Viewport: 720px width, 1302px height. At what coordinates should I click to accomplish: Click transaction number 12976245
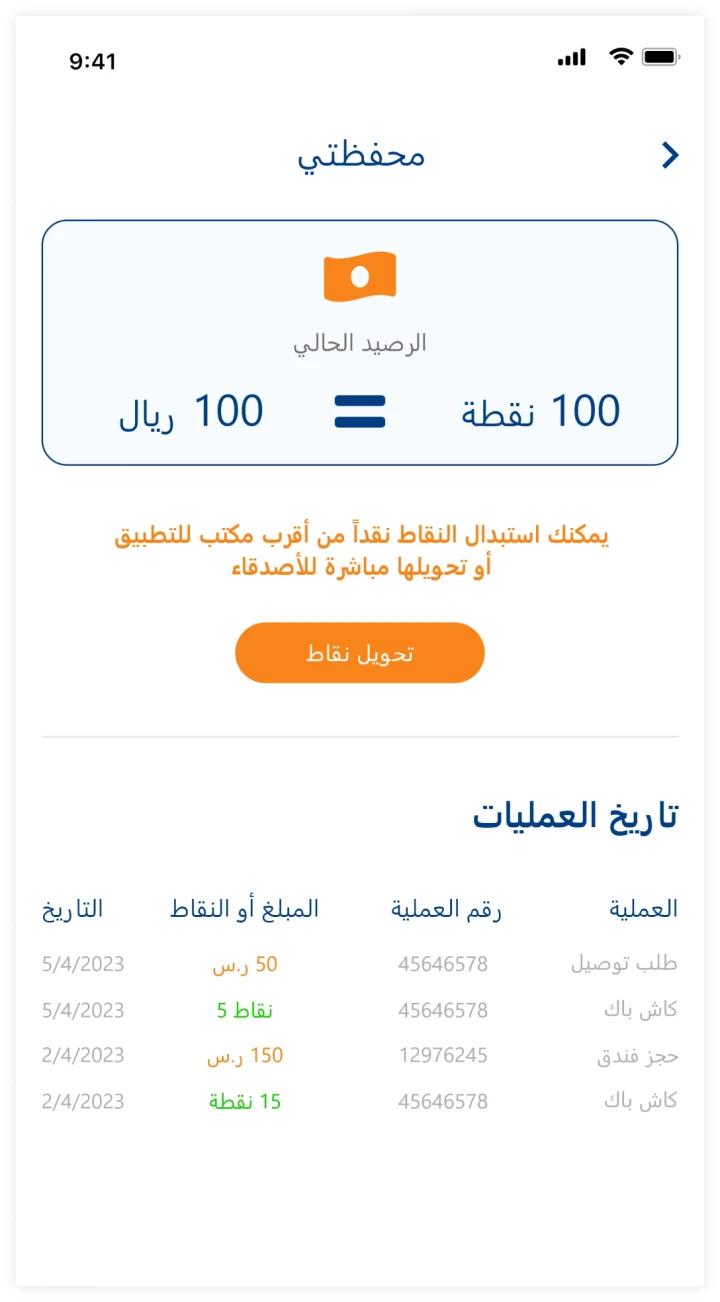click(443, 1056)
